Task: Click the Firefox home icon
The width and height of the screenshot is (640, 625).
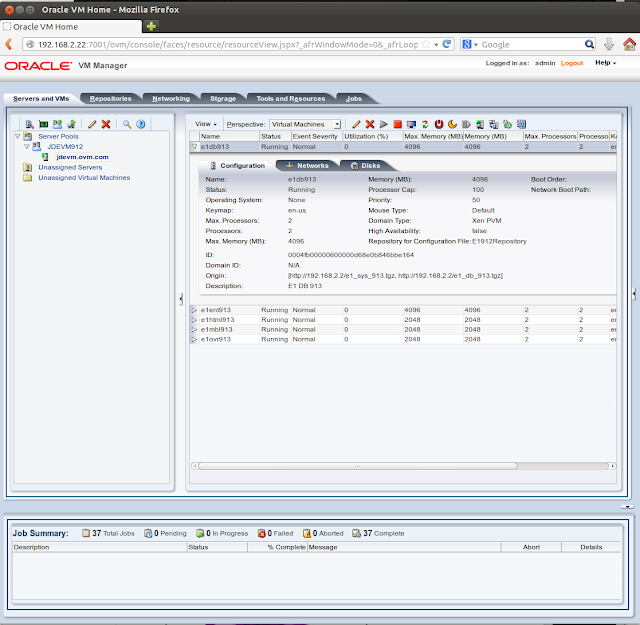Action: [629, 44]
